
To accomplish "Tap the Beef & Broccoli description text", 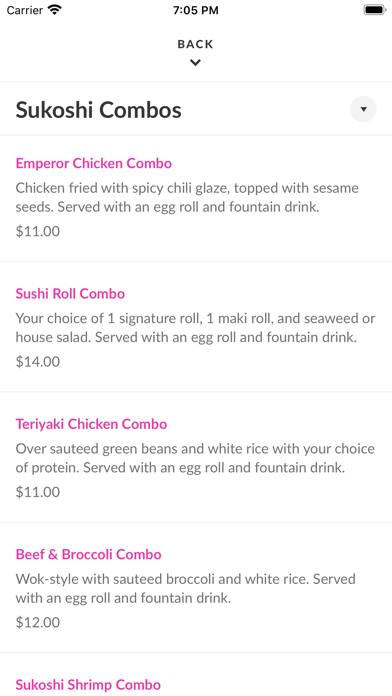I will coord(186,589).
